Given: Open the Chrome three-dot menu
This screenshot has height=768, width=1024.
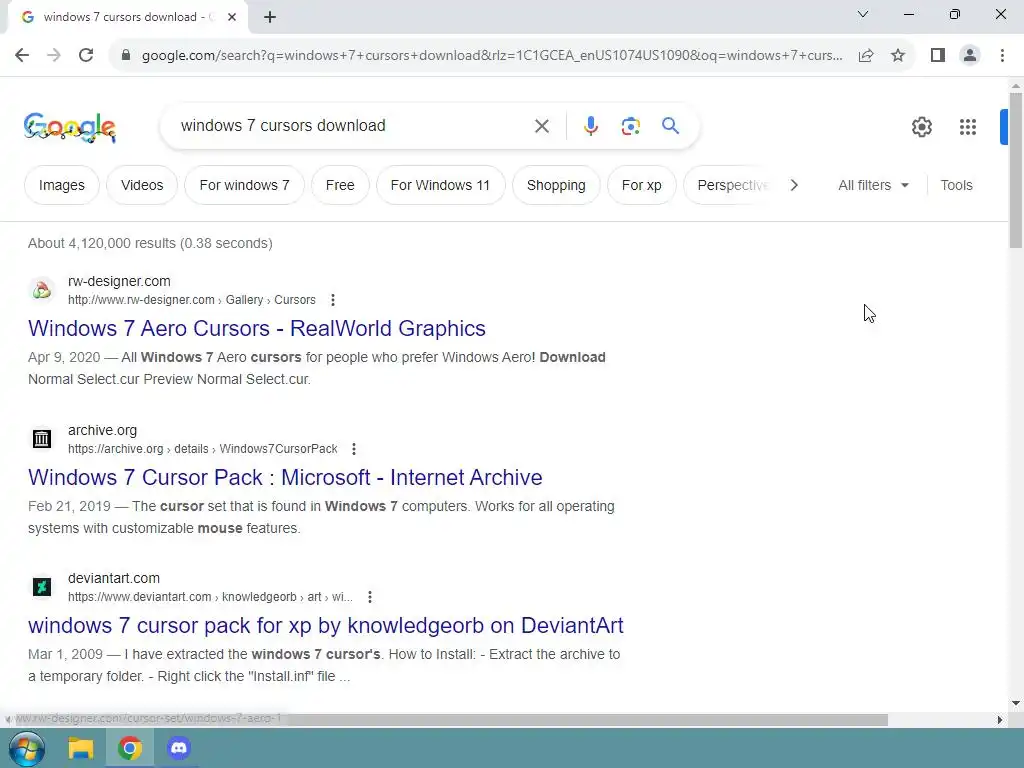Looking at the screenshot, I should tap(1002, 55).
